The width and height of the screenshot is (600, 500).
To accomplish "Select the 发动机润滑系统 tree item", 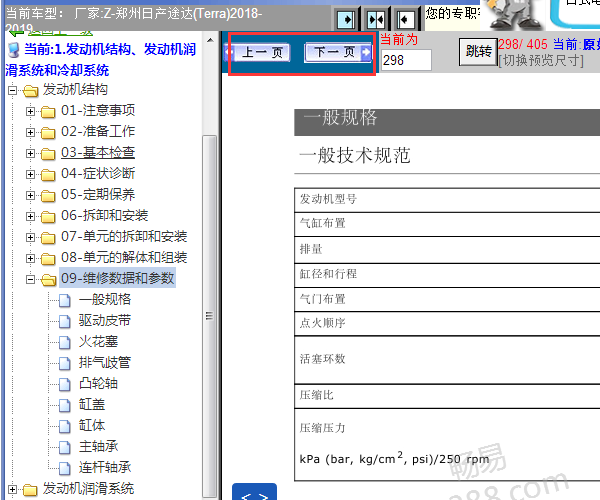I will pyautogui.click(x=88, y=489).
